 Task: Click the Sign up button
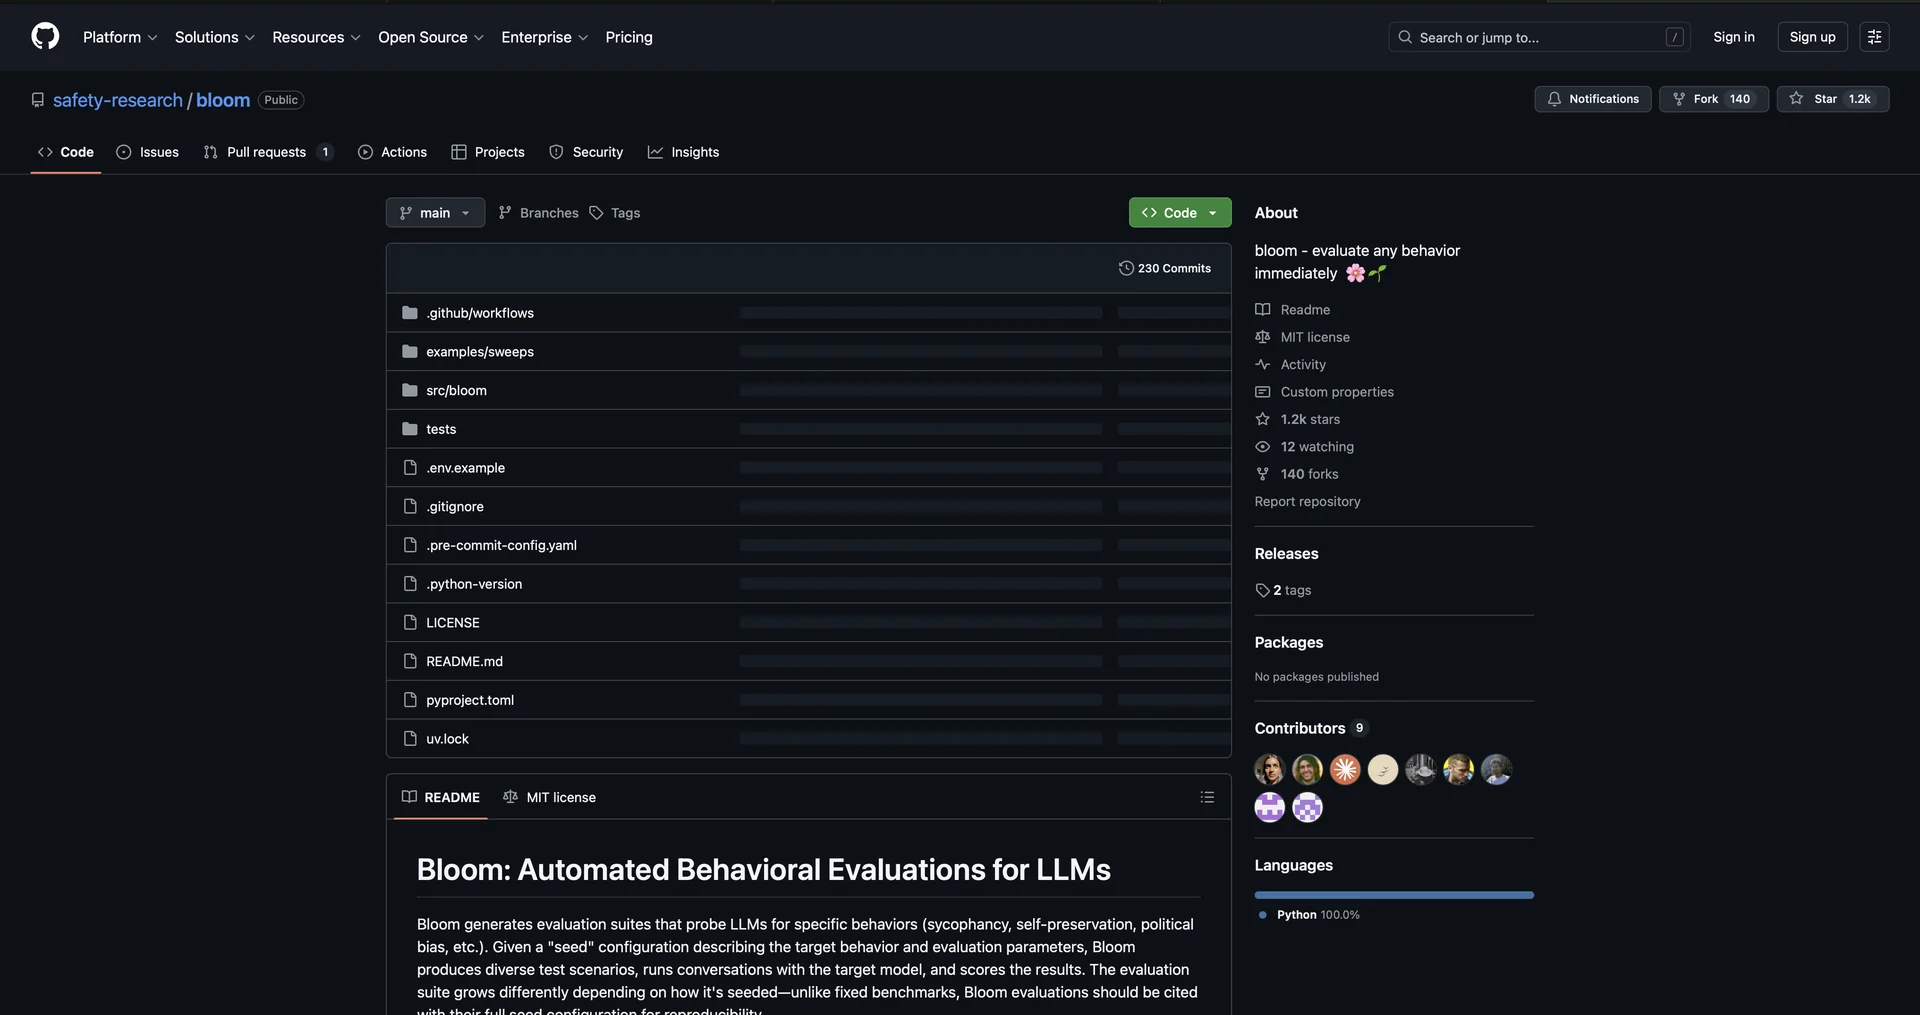[1812, 37]
